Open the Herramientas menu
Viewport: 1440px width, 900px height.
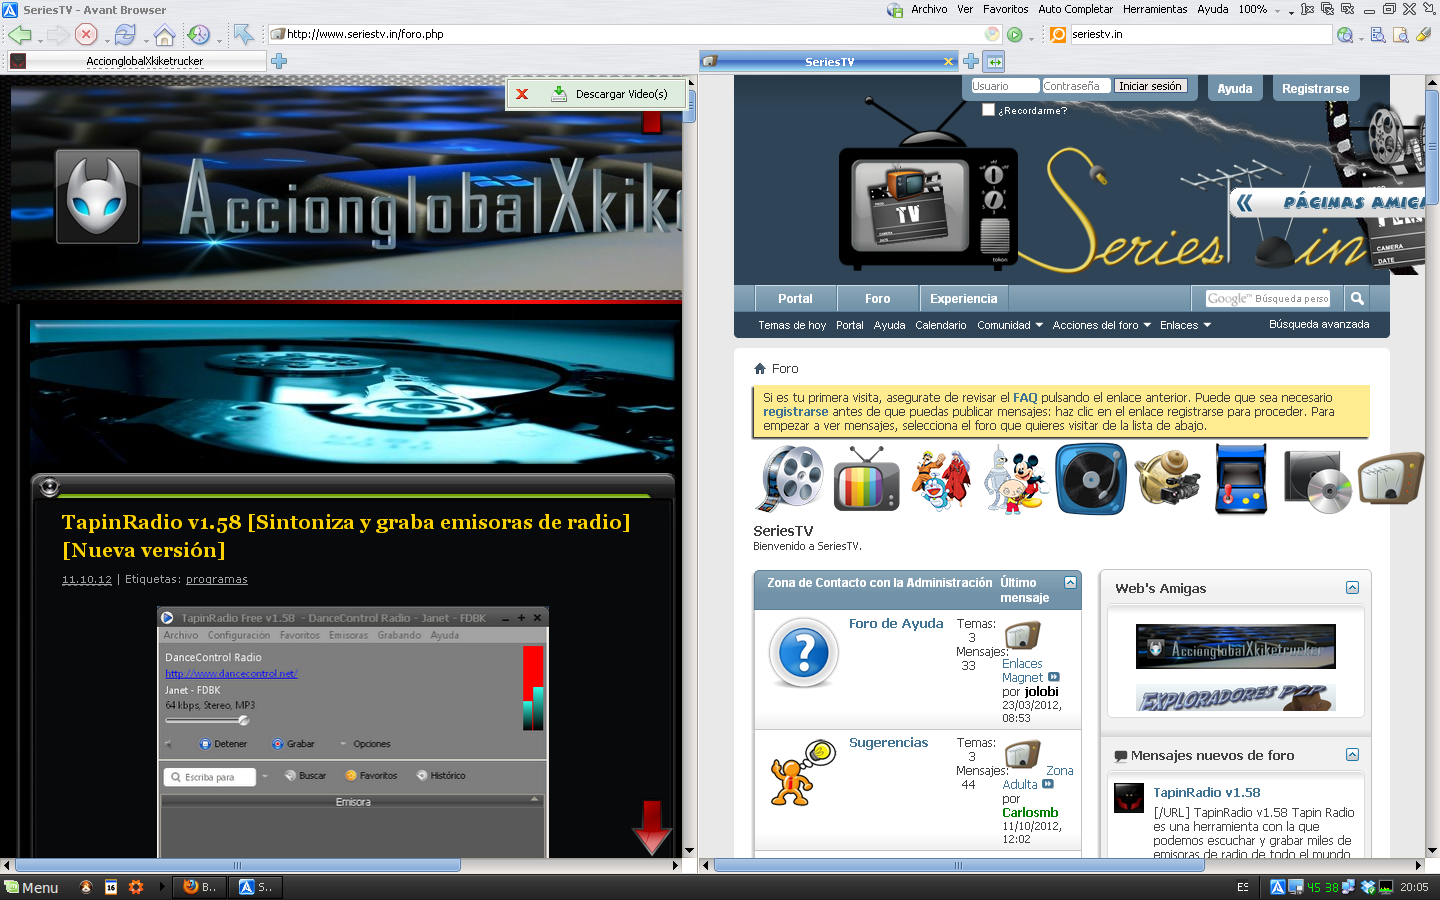pyautogui.click(x=1155, y=9)
